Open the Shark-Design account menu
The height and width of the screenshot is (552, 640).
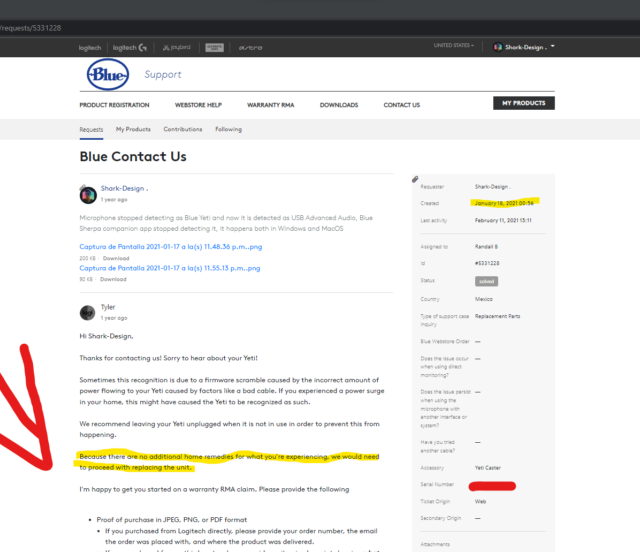coord(526,47)
